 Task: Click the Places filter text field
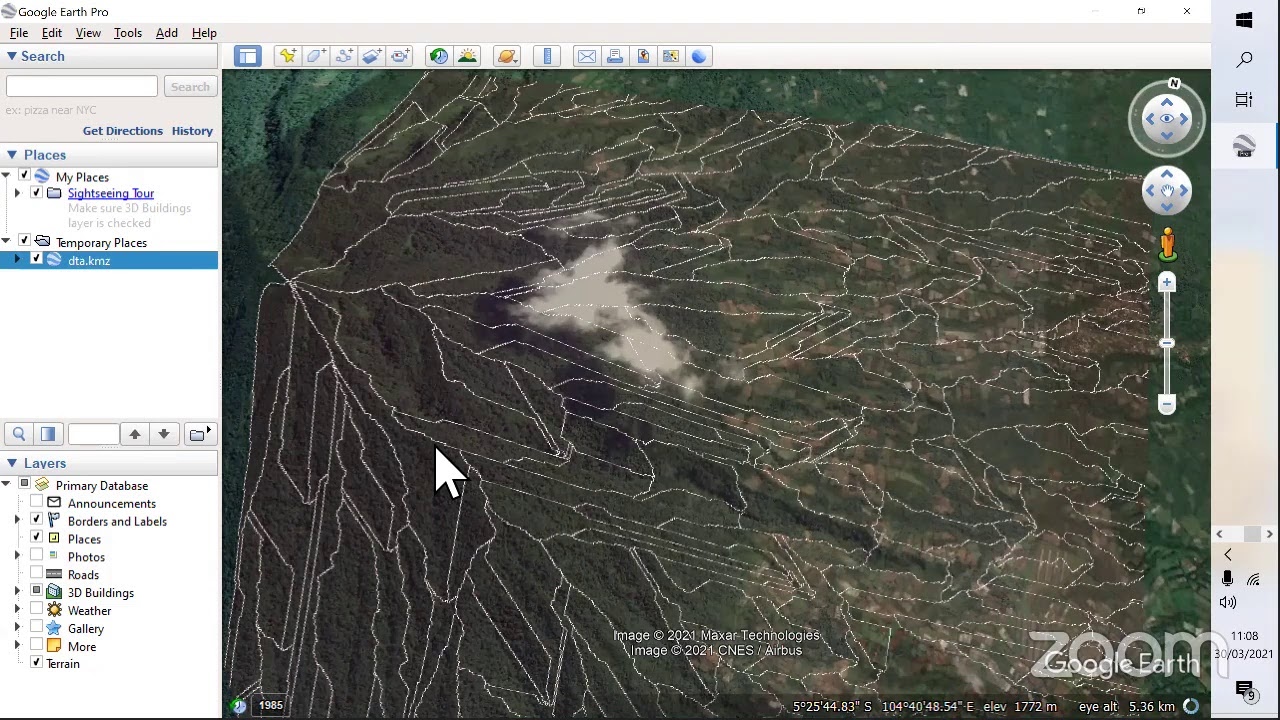click(93, 434)
